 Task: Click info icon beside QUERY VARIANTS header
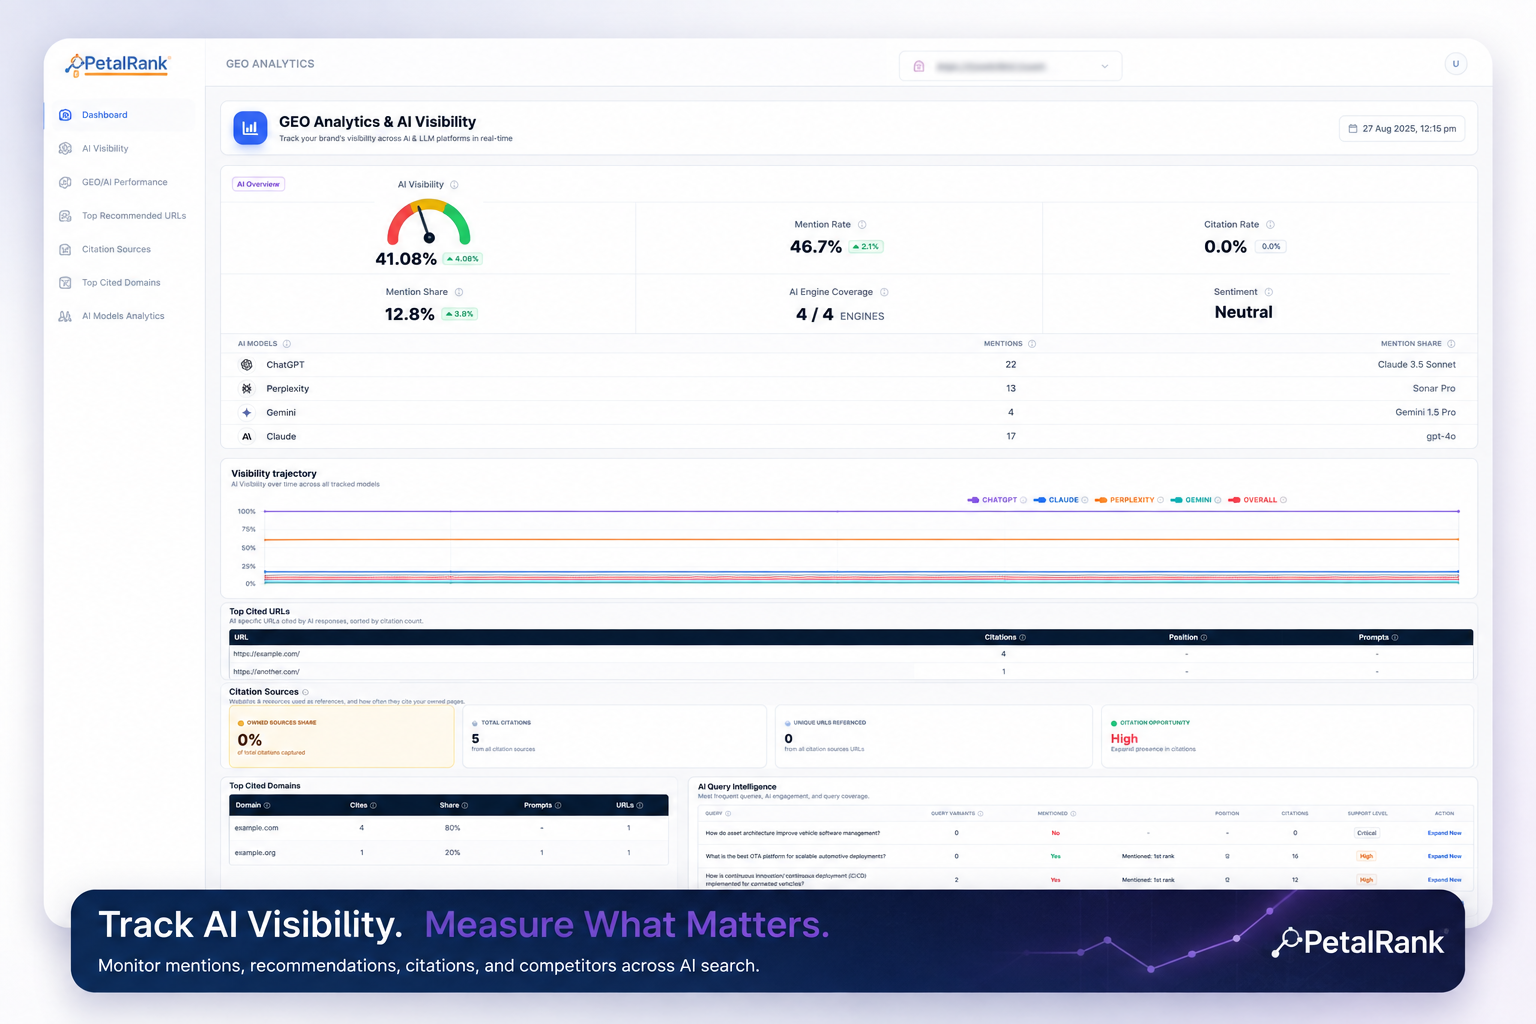(x=980, y=814)
